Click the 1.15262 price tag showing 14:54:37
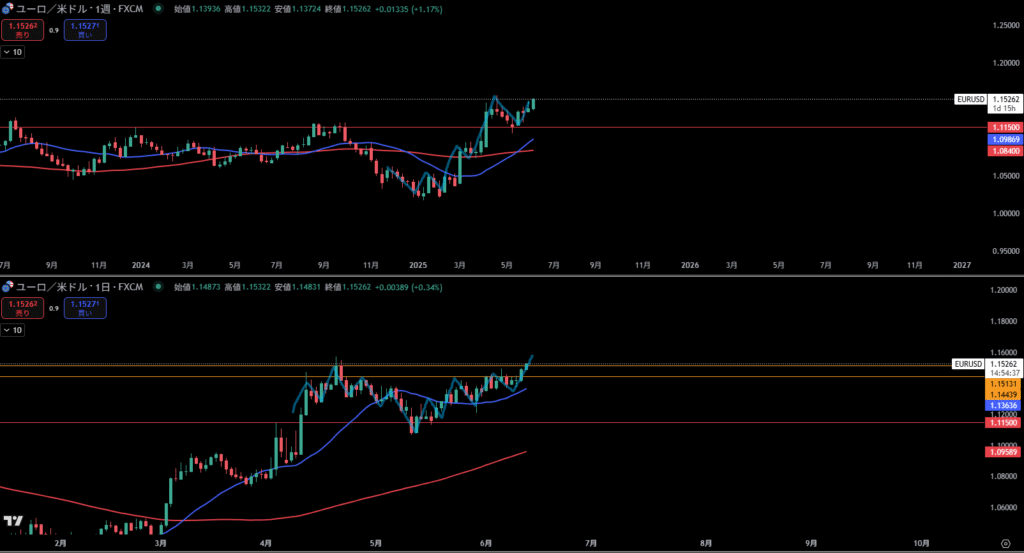The image size is (1024, 553). (x=1004, y=368)
